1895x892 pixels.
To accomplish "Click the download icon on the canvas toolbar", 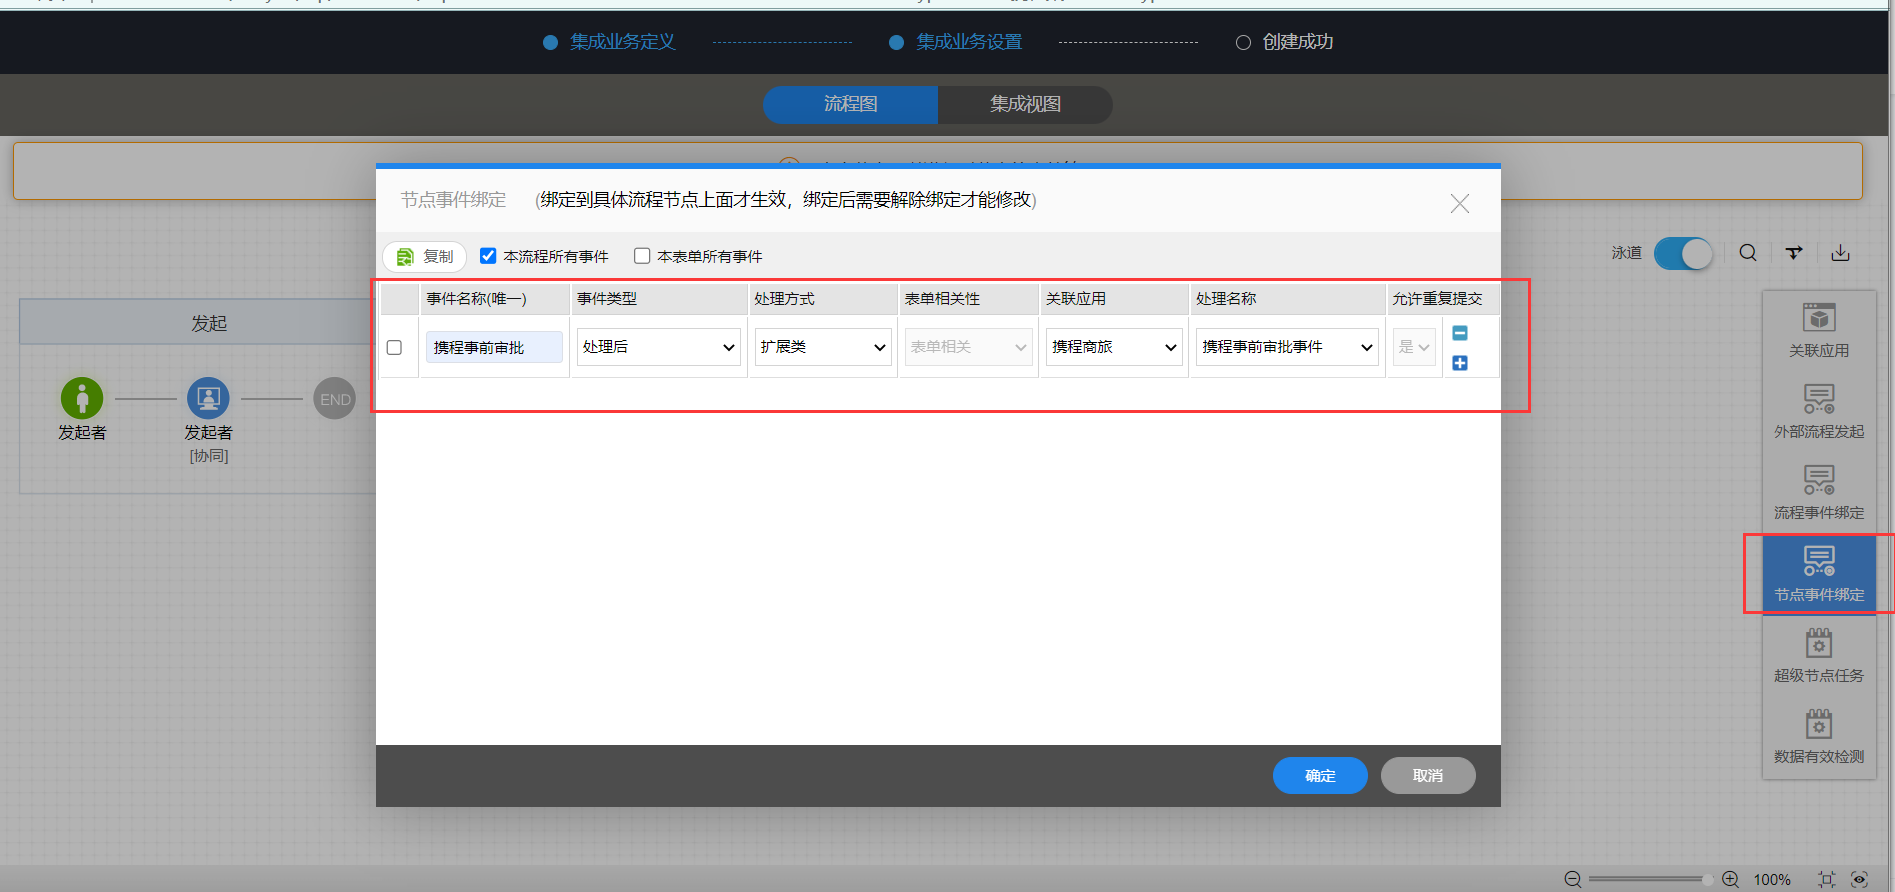I will click(1840, 253).
